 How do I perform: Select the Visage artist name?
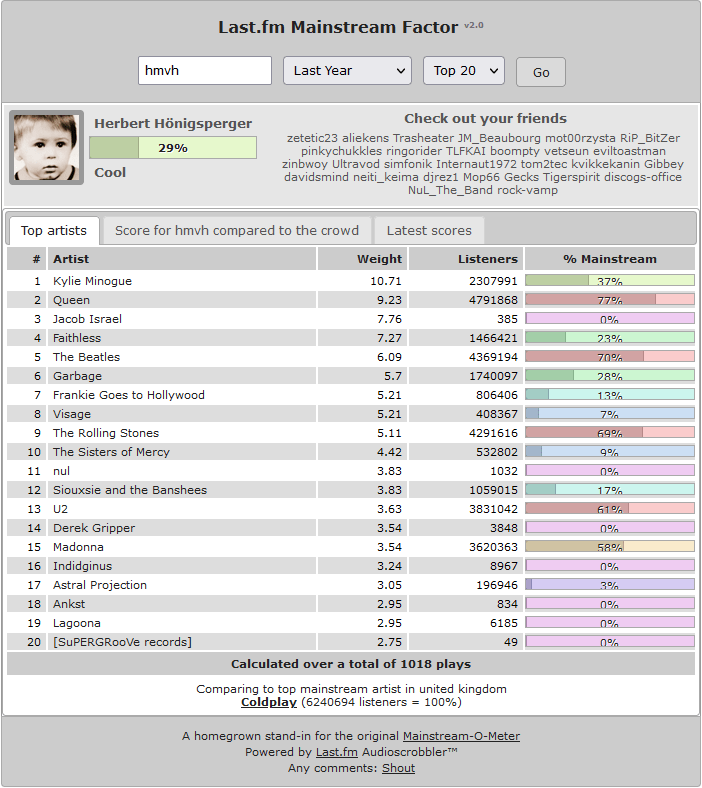[72, 414]
